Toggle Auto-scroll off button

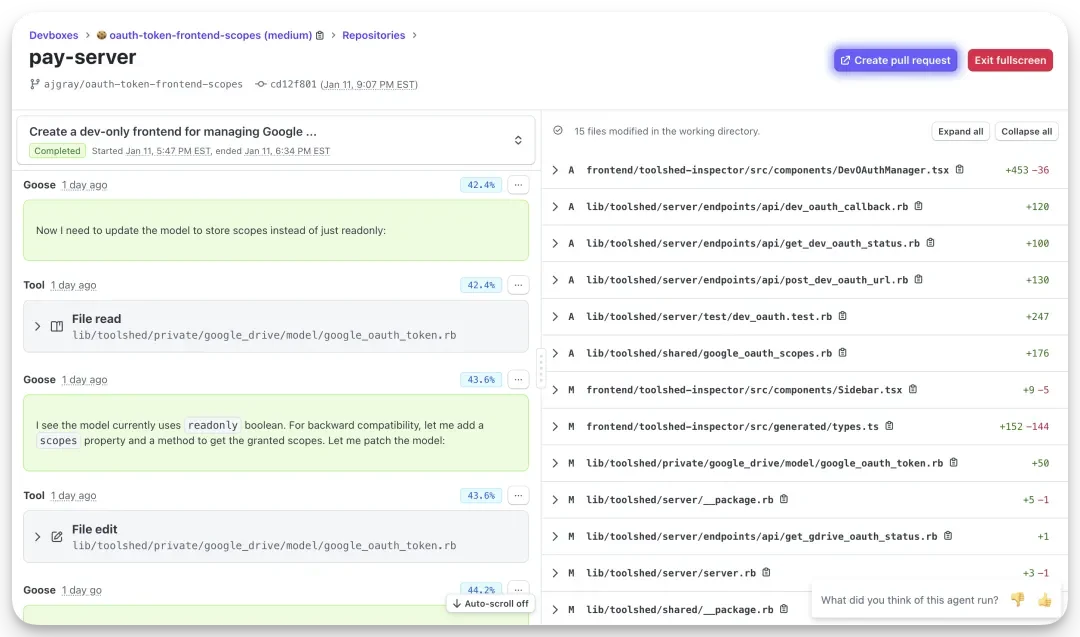[x=490, y=604]
